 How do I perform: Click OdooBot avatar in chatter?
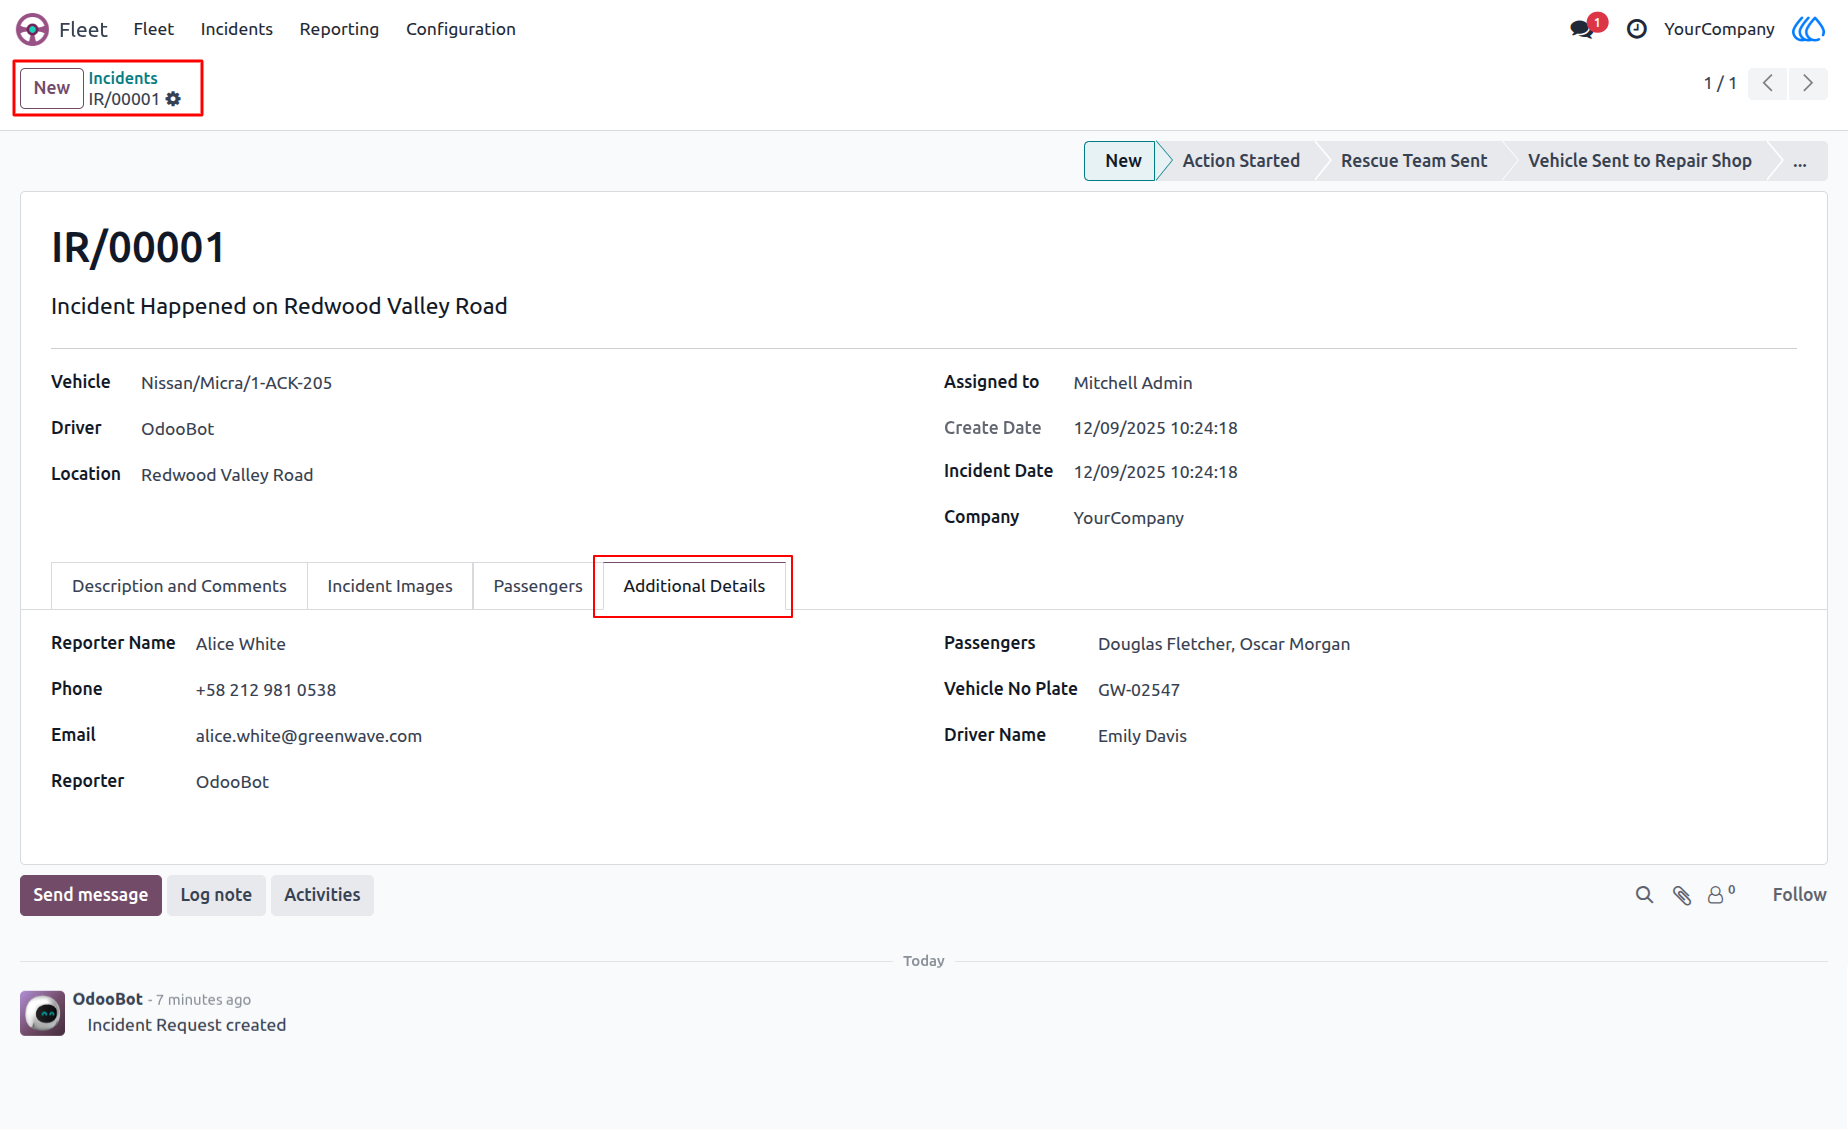[x=43, y=1013]
